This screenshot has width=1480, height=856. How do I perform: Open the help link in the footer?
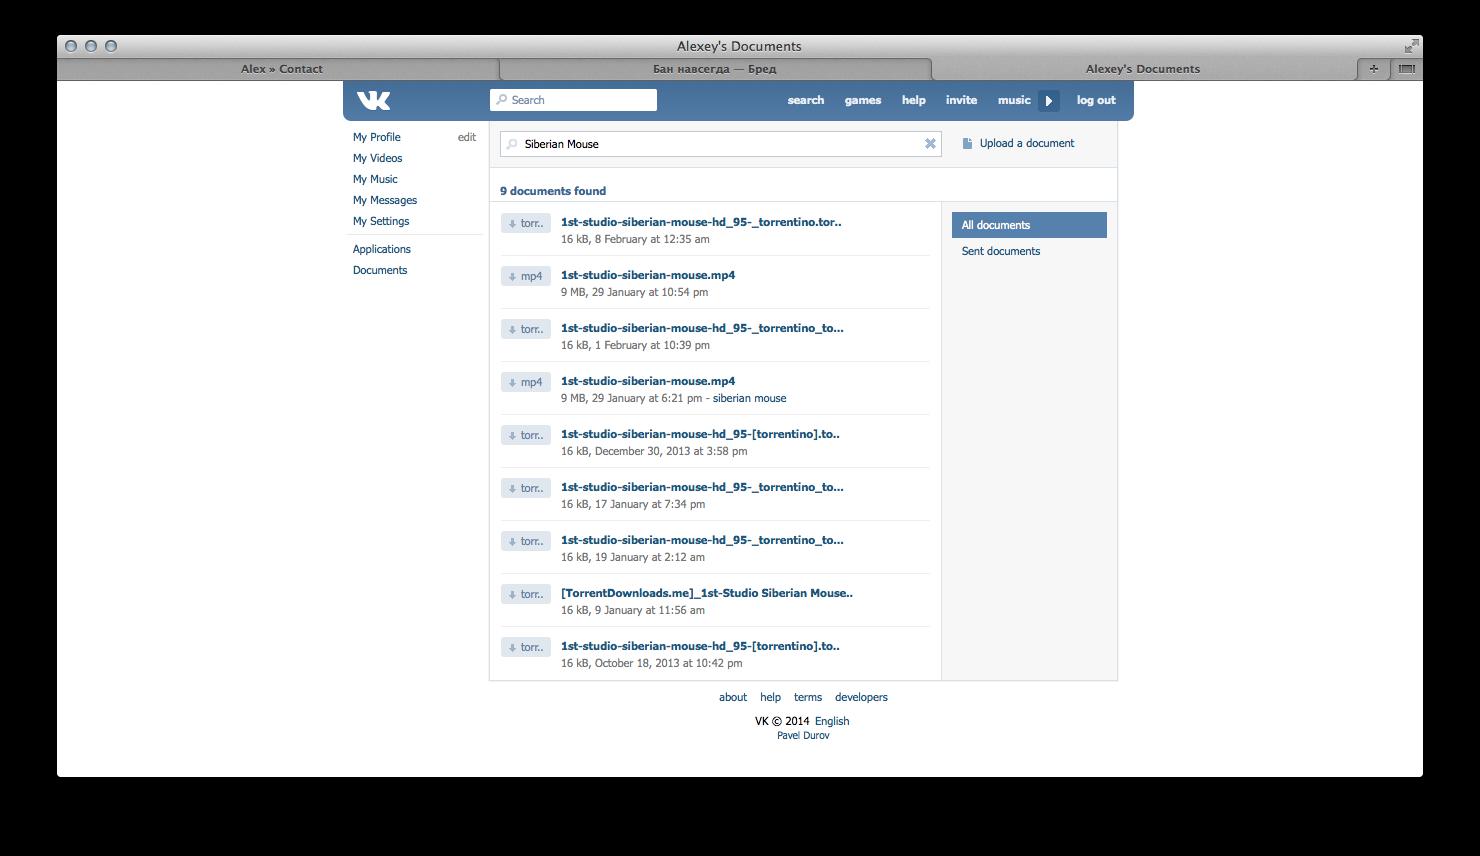(x=770, y=697)
